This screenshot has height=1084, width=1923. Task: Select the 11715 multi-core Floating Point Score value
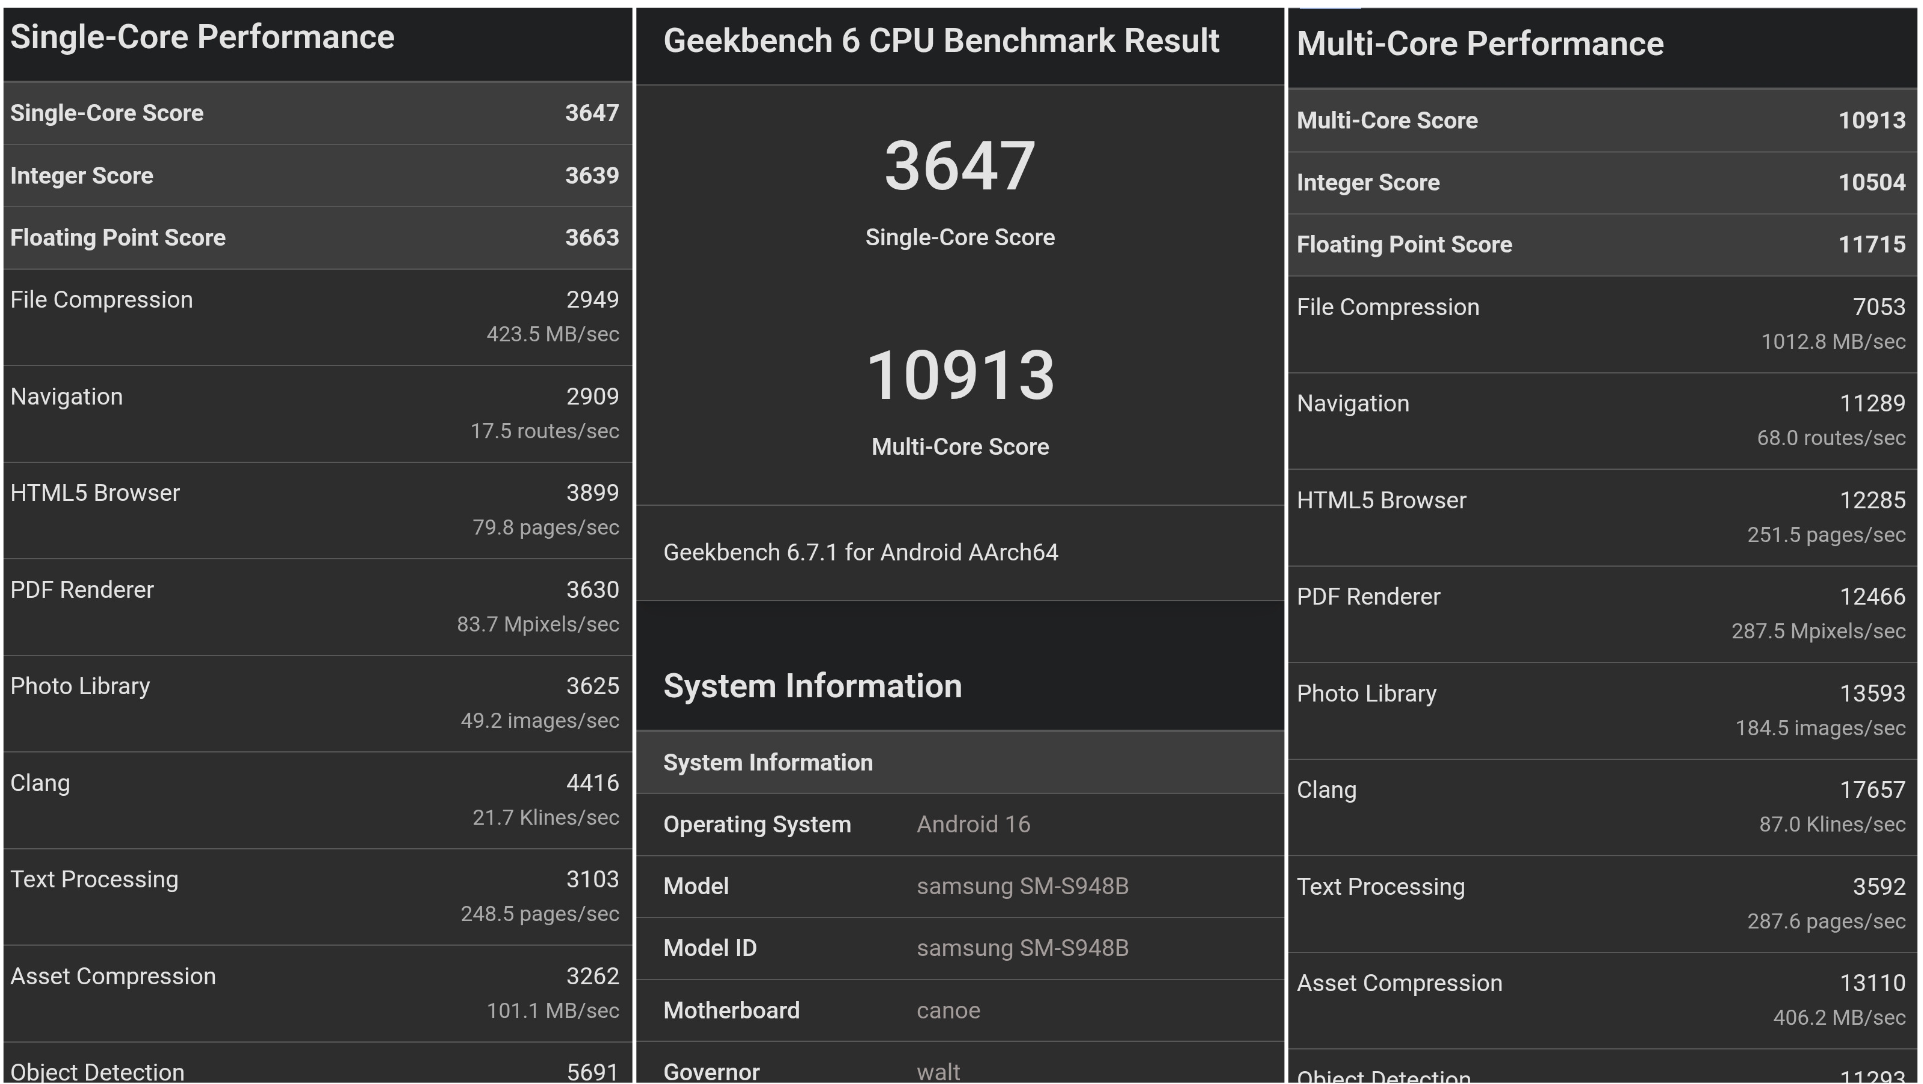pyautogui.click(x=1872, y=245)
